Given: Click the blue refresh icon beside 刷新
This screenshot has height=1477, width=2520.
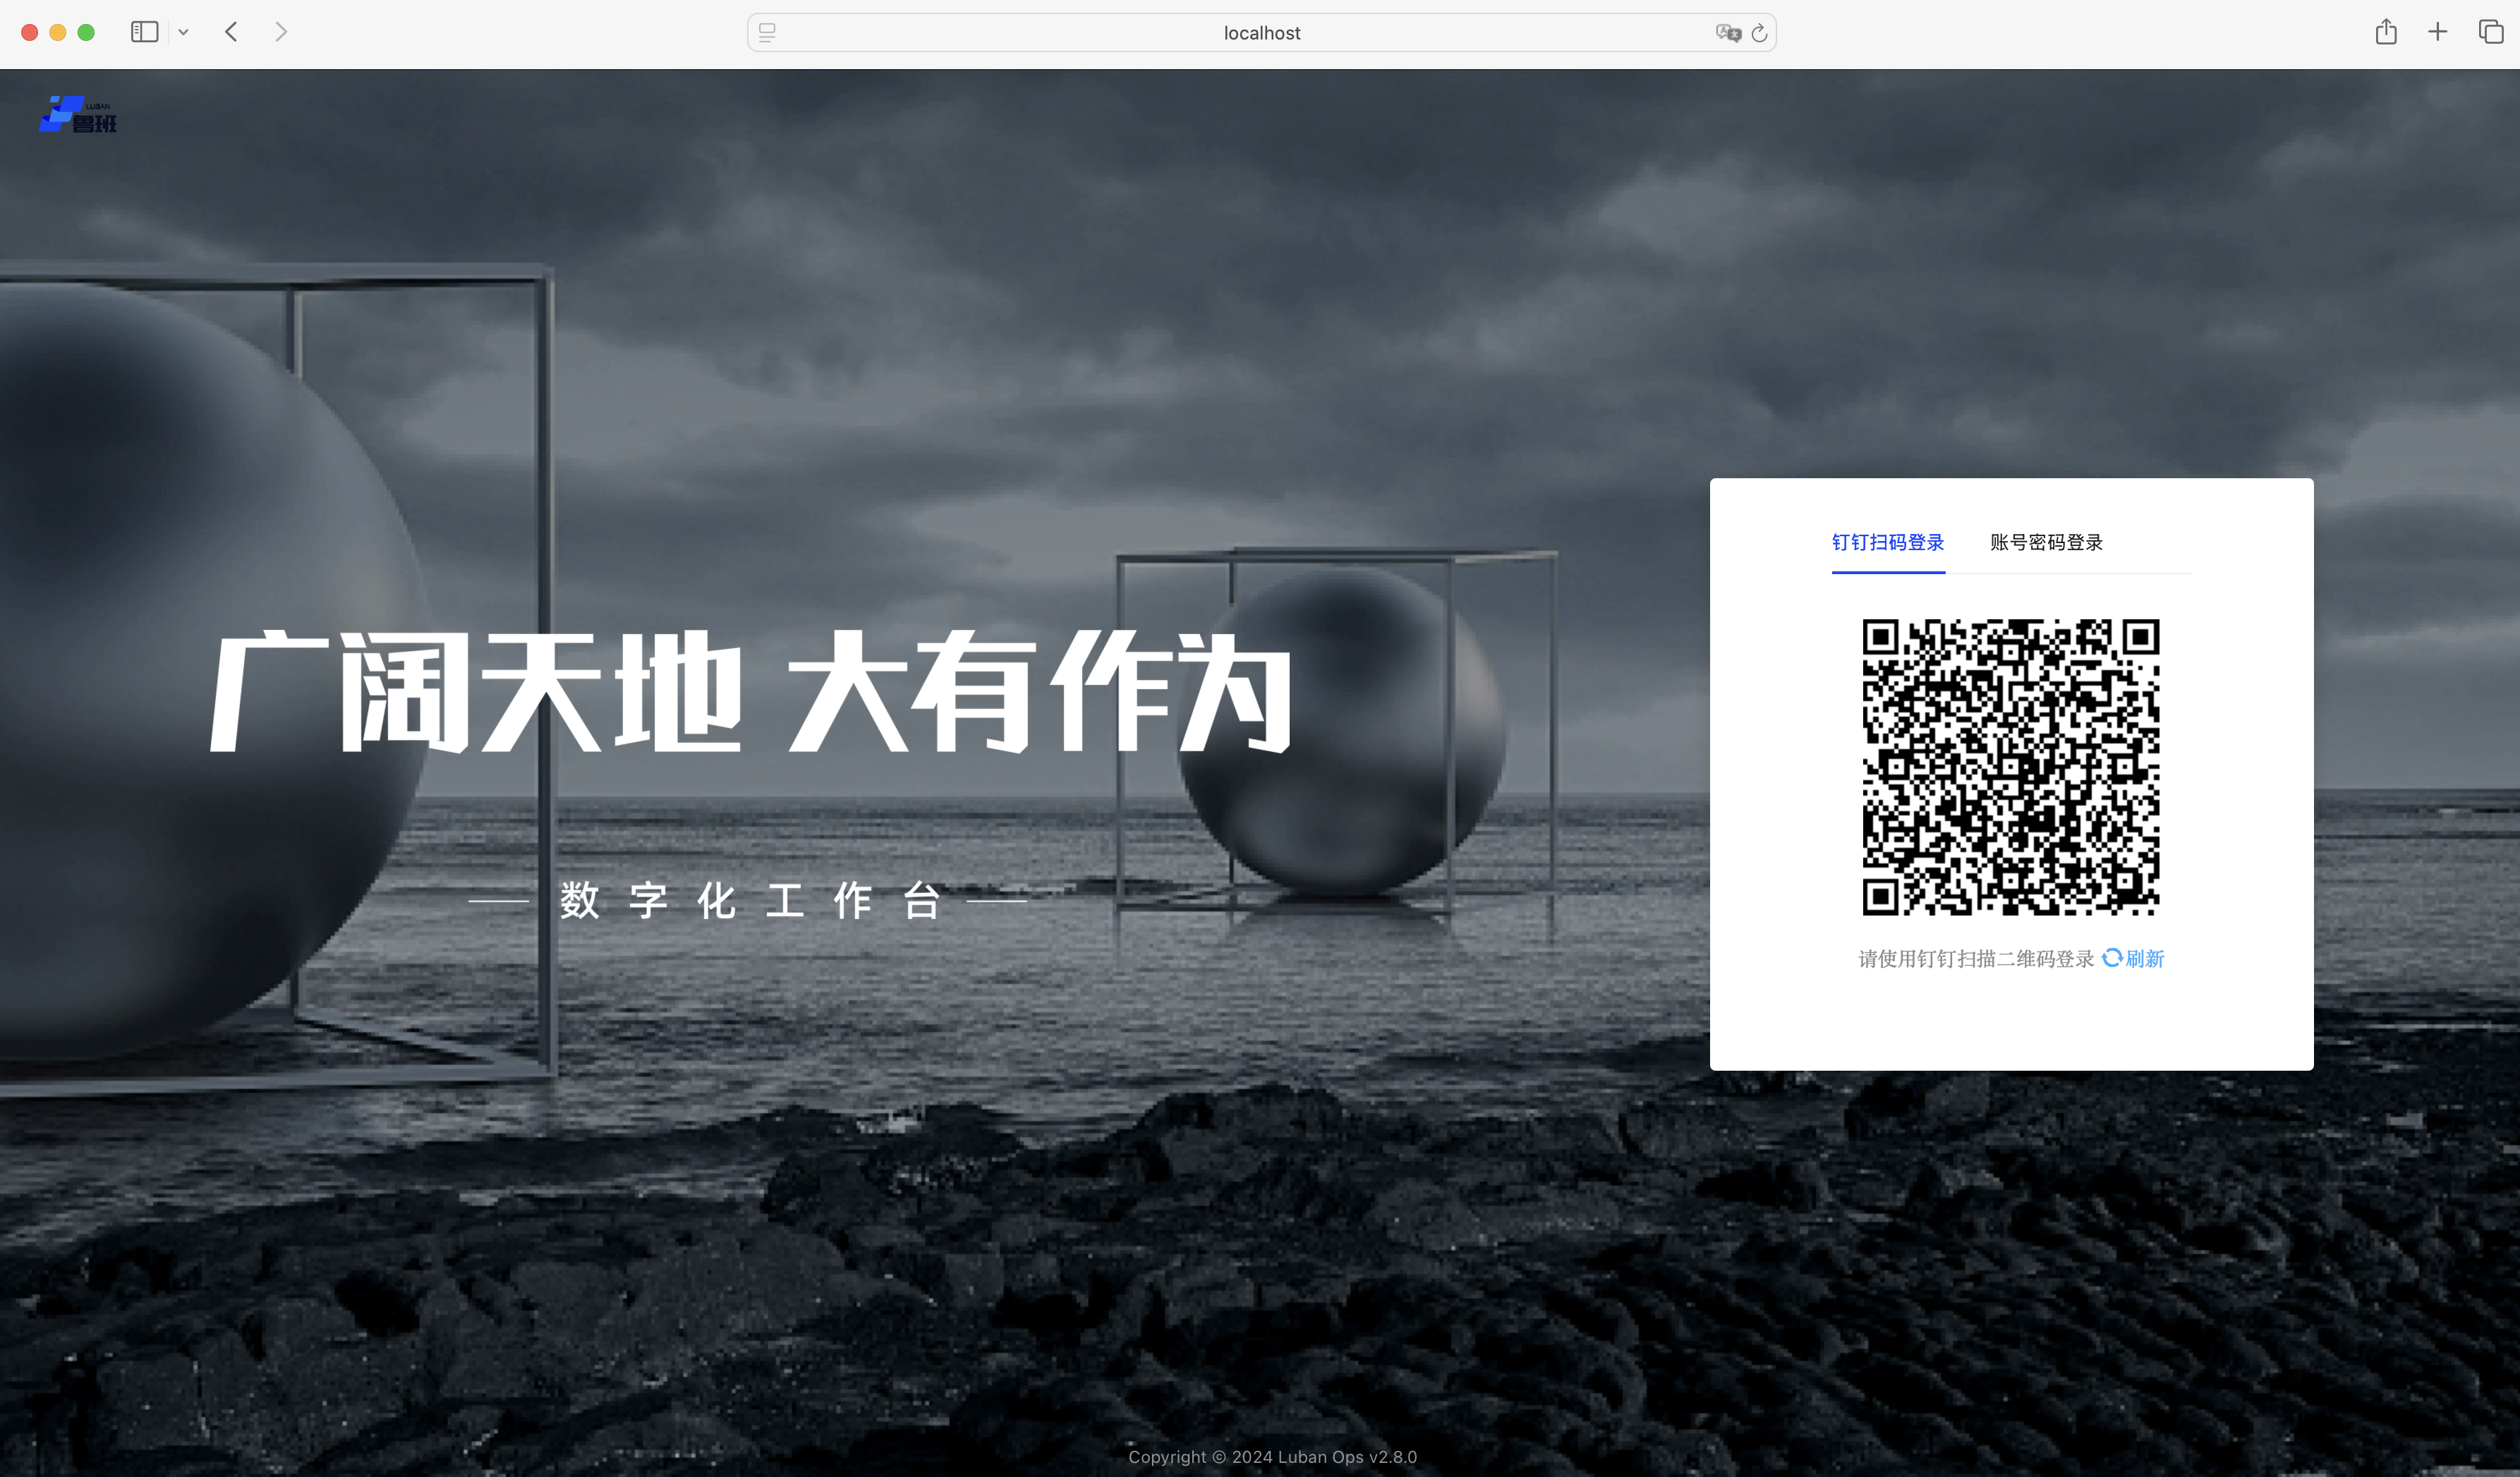Looking at the screenshot, I should point(2111,957).
